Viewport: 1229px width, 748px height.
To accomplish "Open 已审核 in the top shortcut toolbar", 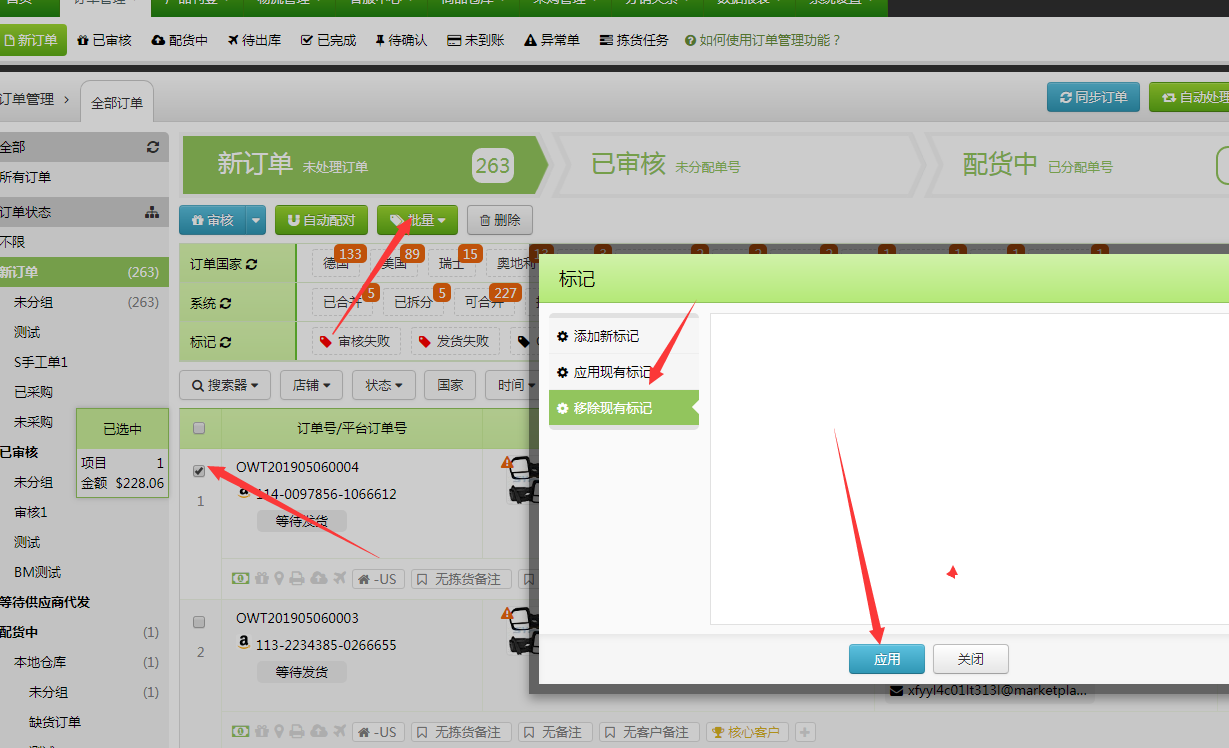I will coord(104,40).
